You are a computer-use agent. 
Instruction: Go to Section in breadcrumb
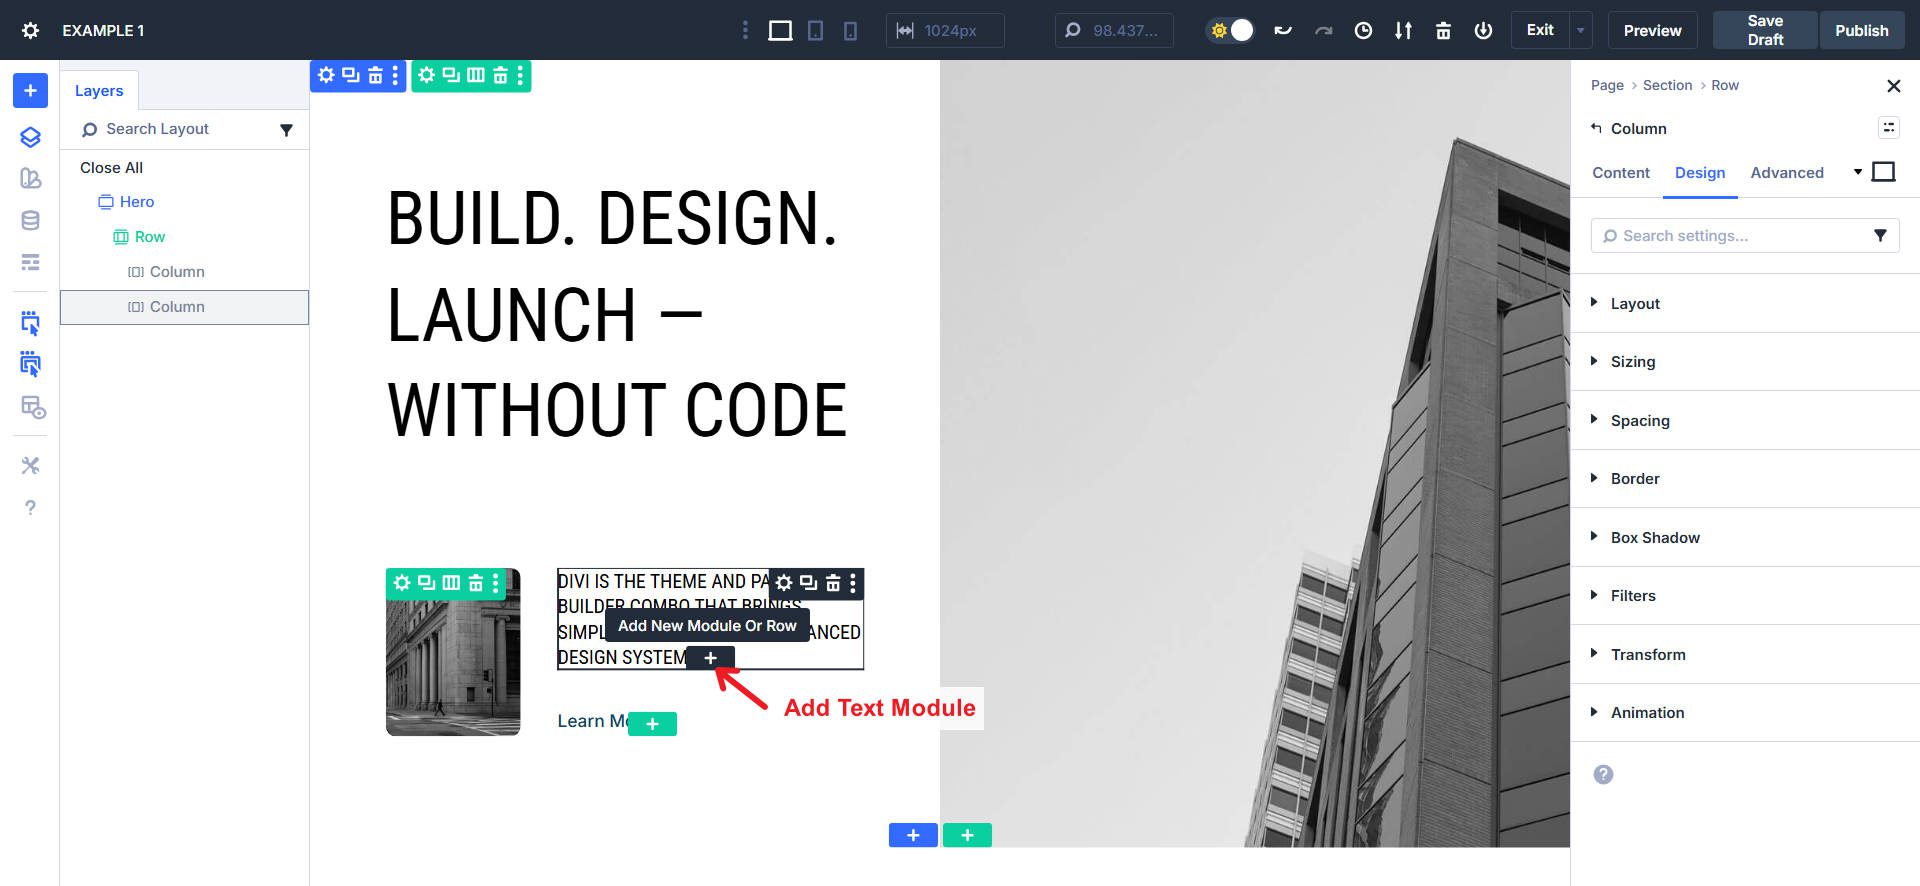click(1667, 85)
